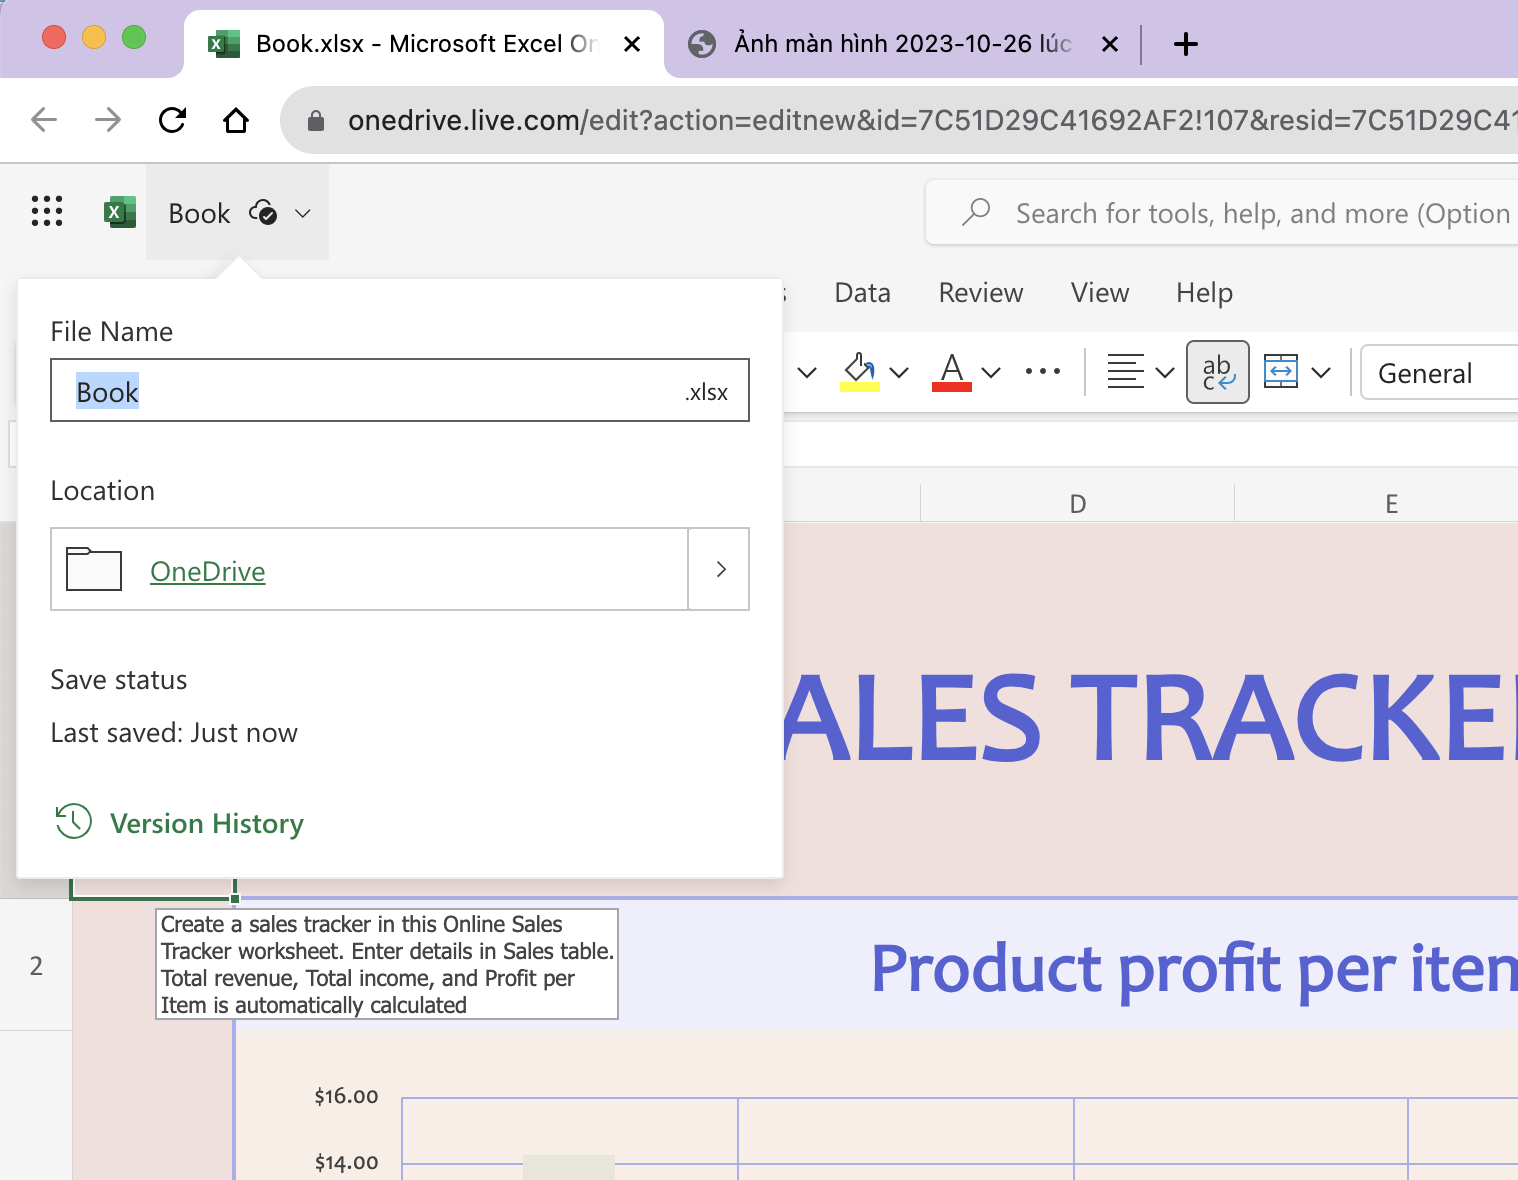Screen dimensions: 1518x1180
Task: Edit the File Name text field
Action: tap(400, 390)
